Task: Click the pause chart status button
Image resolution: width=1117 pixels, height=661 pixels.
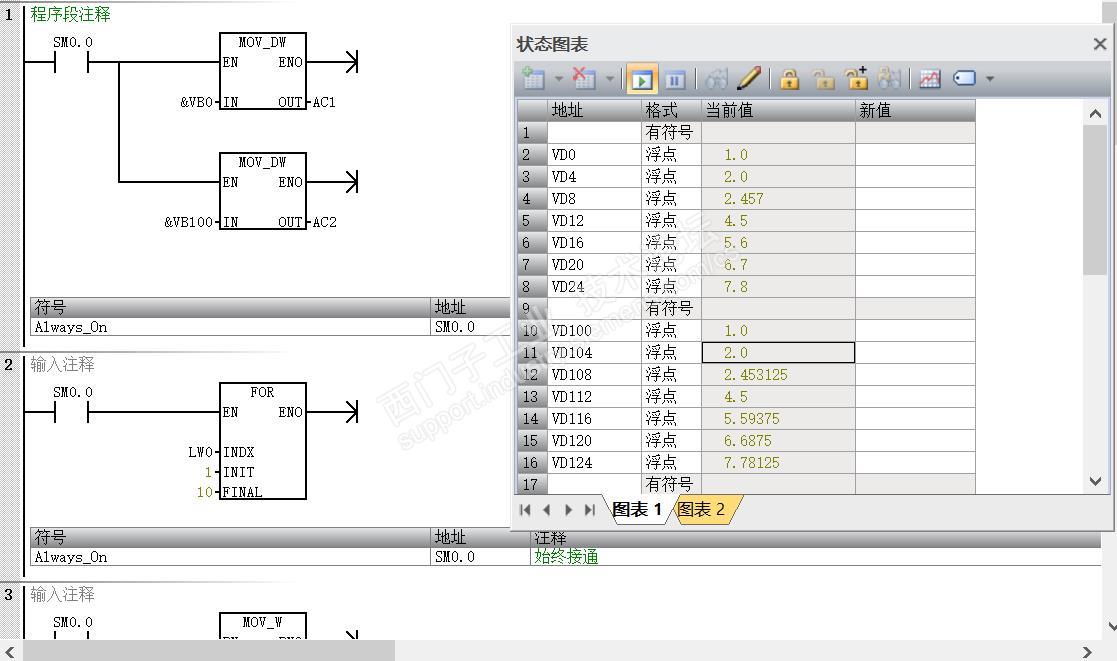Action: tap(674, 79)
